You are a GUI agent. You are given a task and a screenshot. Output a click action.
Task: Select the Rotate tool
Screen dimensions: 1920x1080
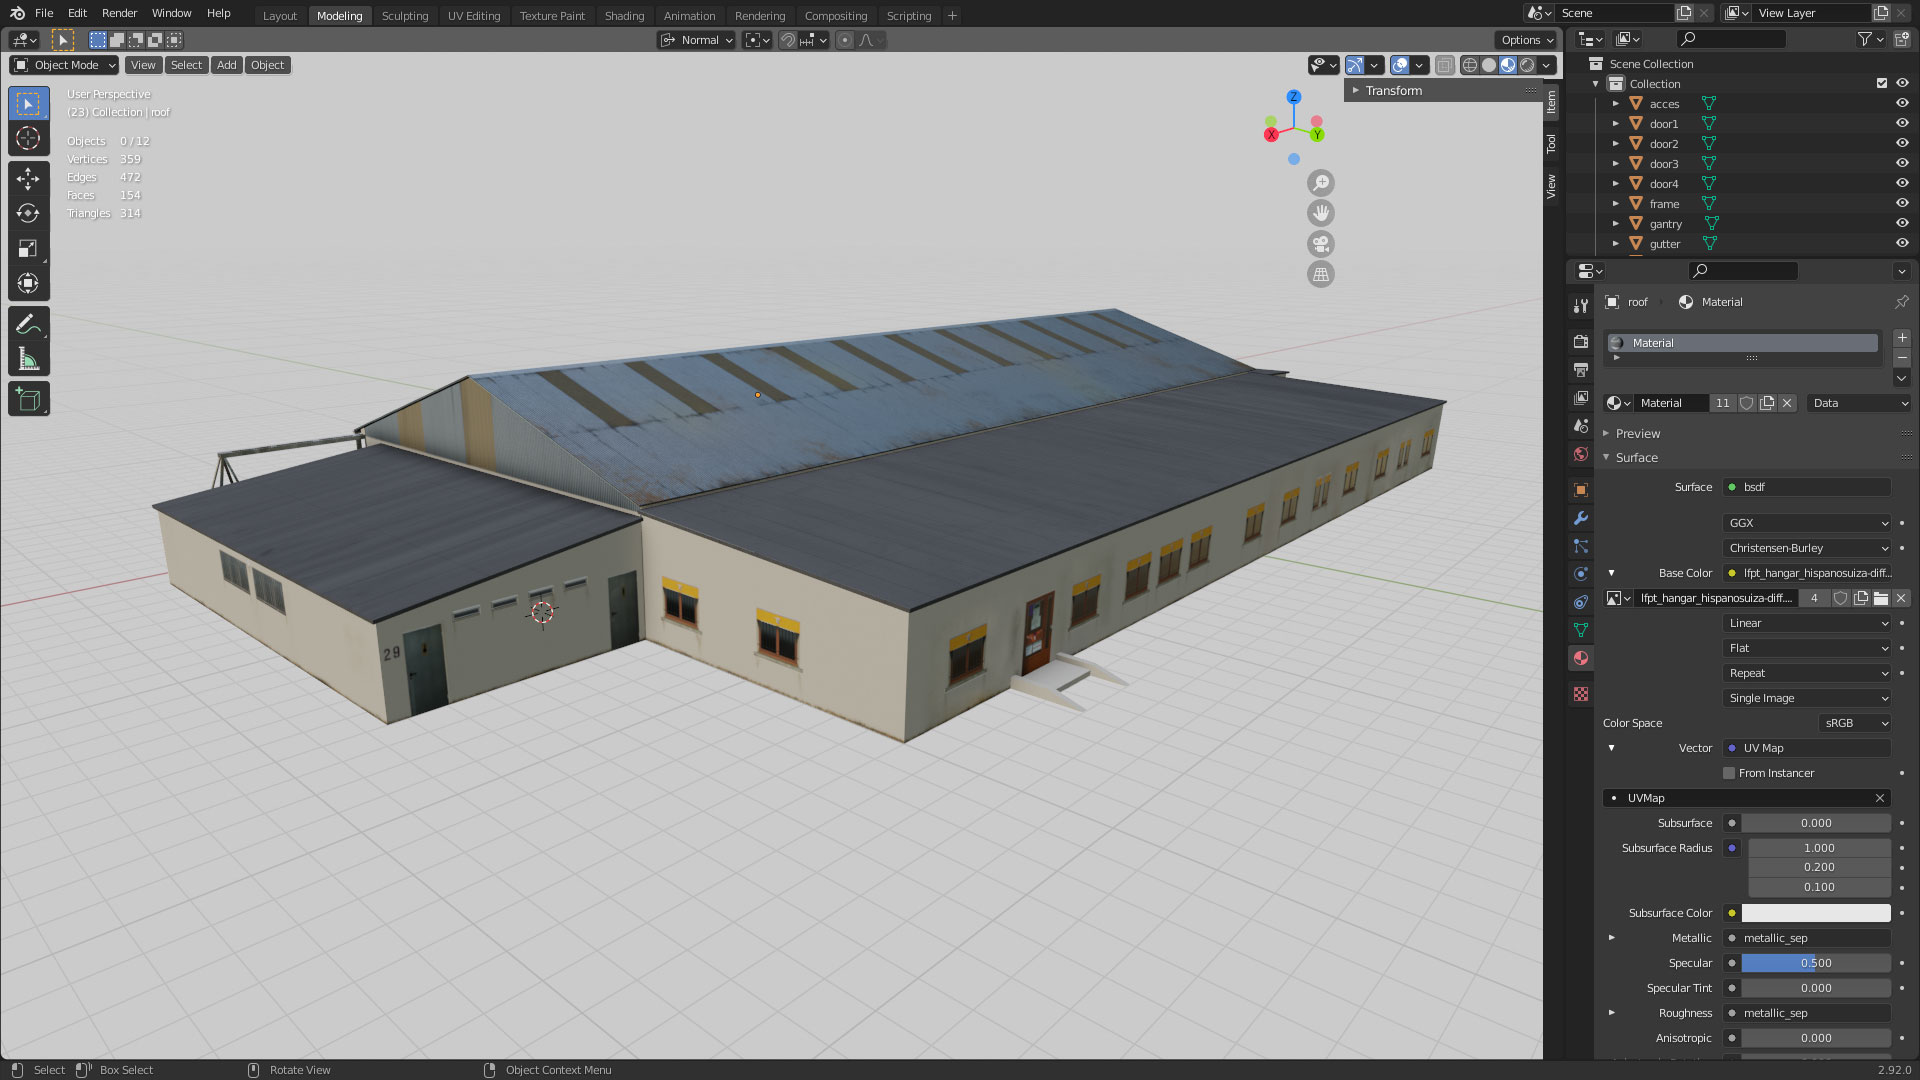point(28,213)
